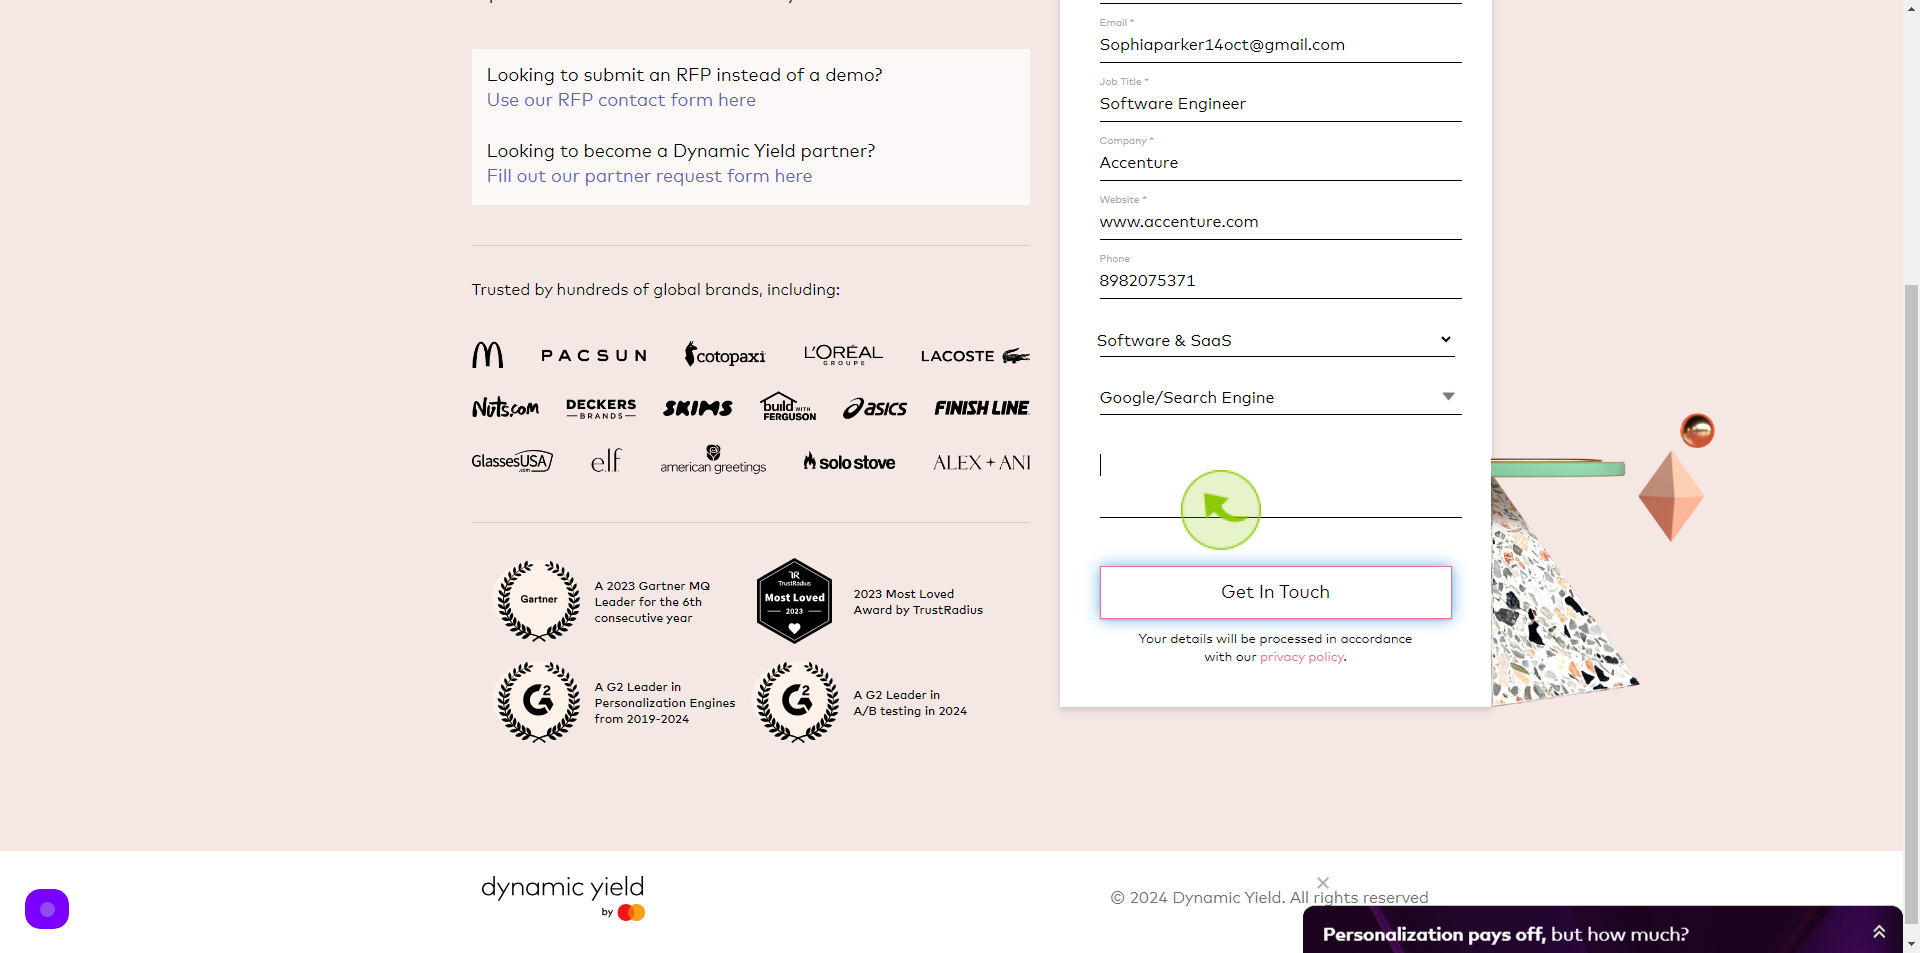Open the purple chat widget button
Viewport: 1920px width, 953px height.
point(47,909)
